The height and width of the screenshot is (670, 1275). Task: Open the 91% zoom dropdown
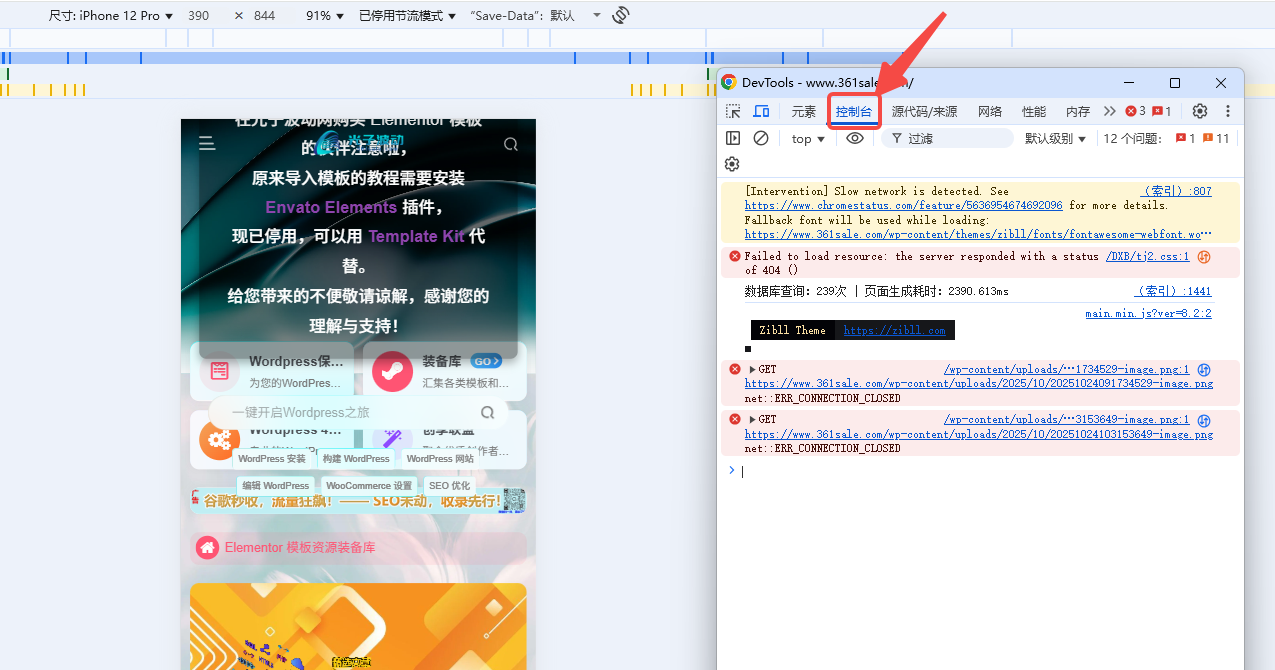pyautogui.click(x=325, y=16)
